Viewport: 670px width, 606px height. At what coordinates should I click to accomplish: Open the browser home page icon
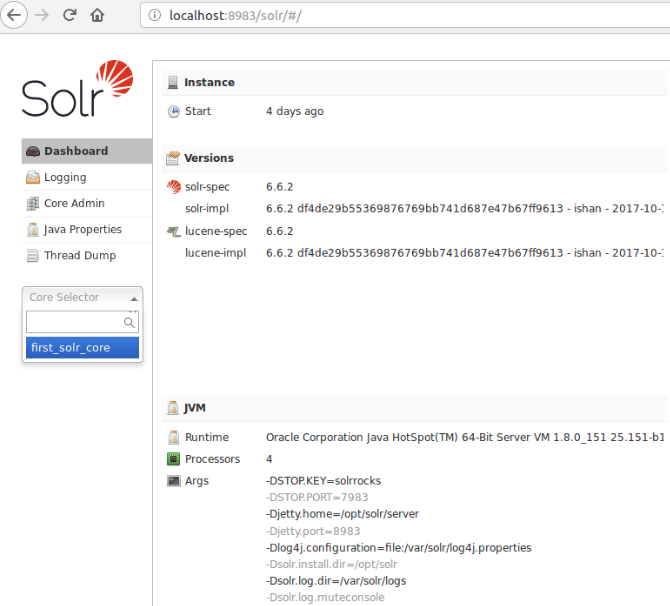coord(97,15)
